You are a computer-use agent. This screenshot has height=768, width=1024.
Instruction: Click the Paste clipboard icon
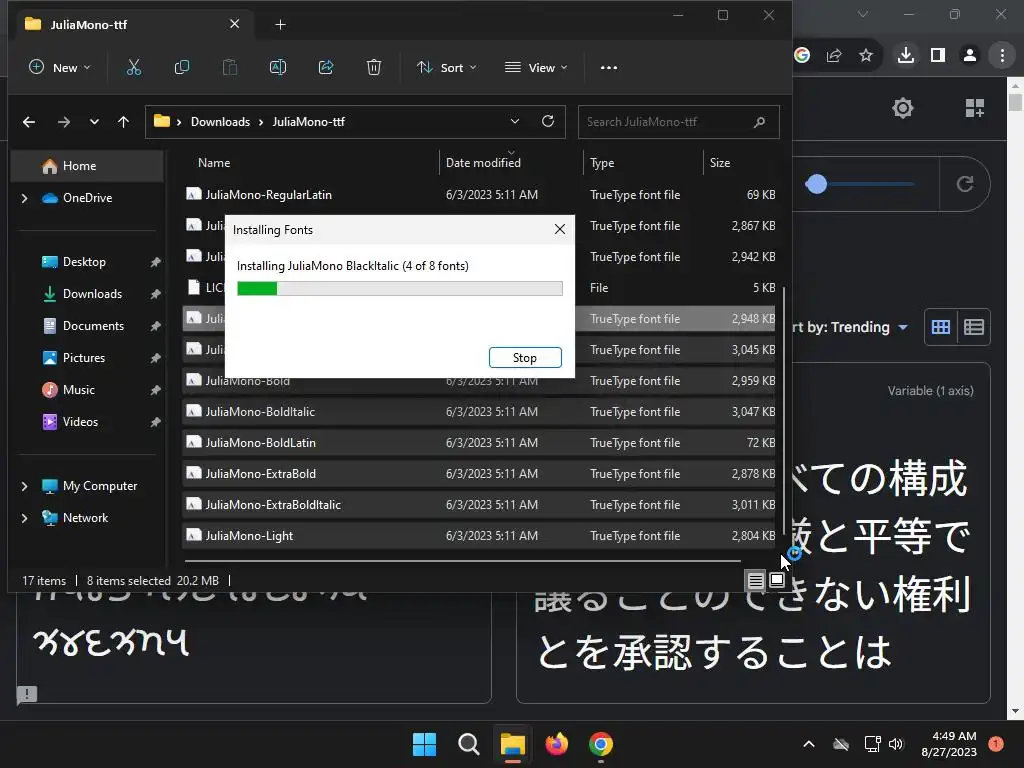[230, 67]
